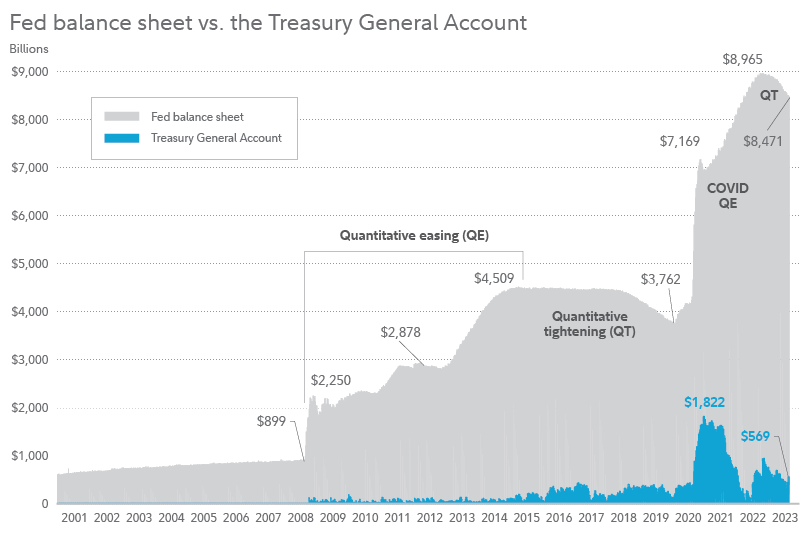Click the blue $569 data label
This screenshot has height=540, width=800.
(x=757, y=436)
